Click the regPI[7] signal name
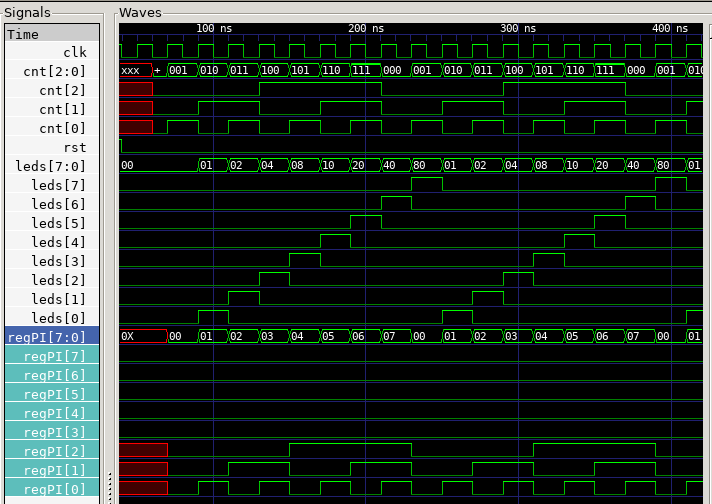 click(61, 356)
